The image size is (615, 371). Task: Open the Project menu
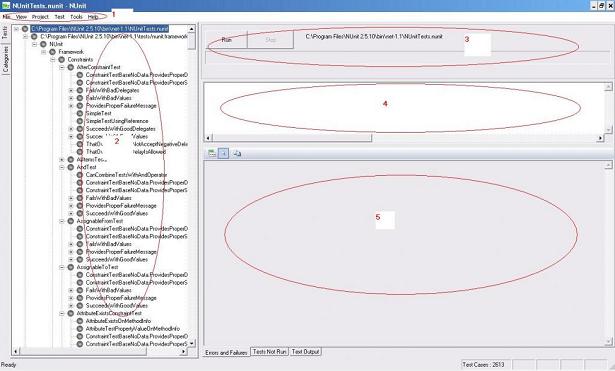point(40,17)
